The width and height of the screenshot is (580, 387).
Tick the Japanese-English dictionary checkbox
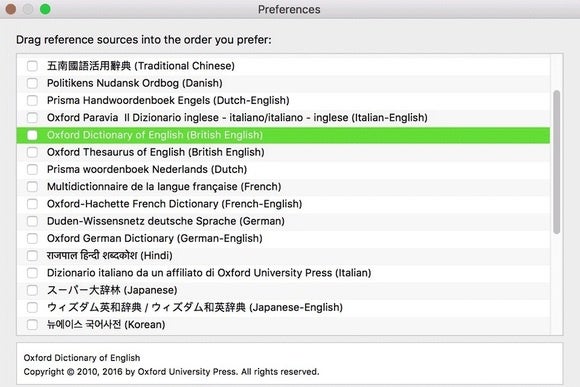coord(32,307)
